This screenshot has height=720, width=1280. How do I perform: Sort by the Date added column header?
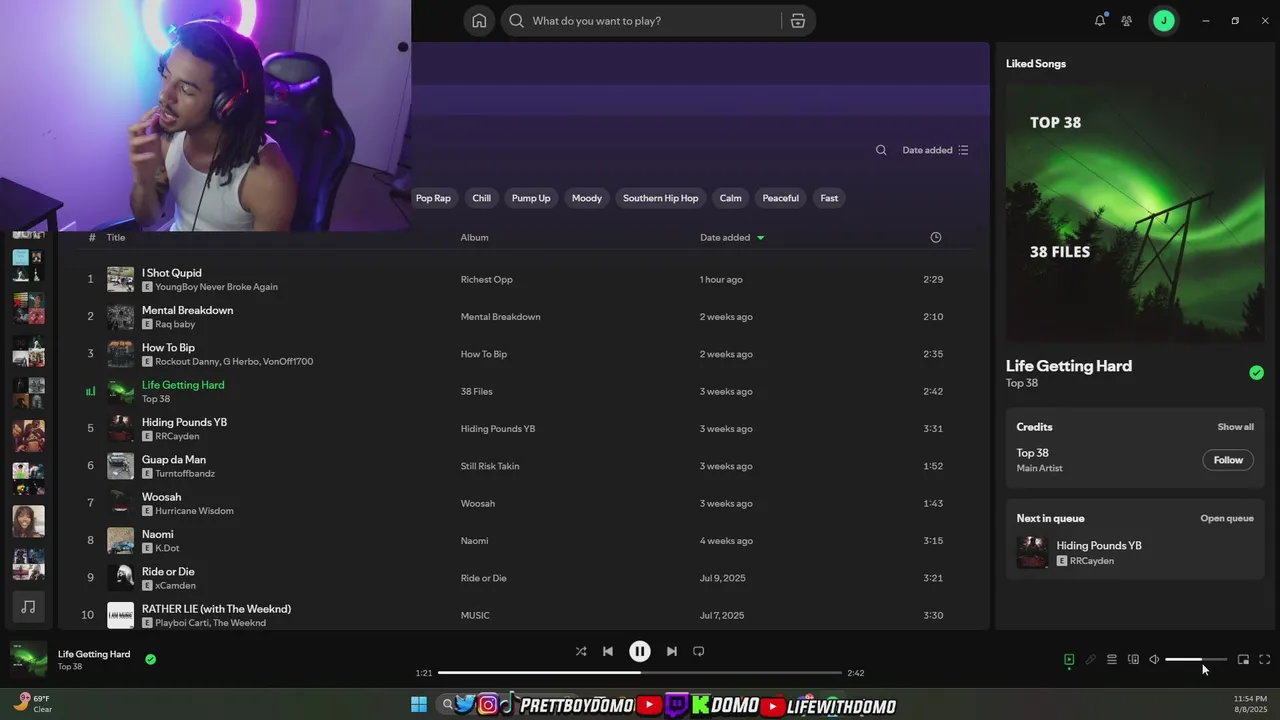[732, 238]
